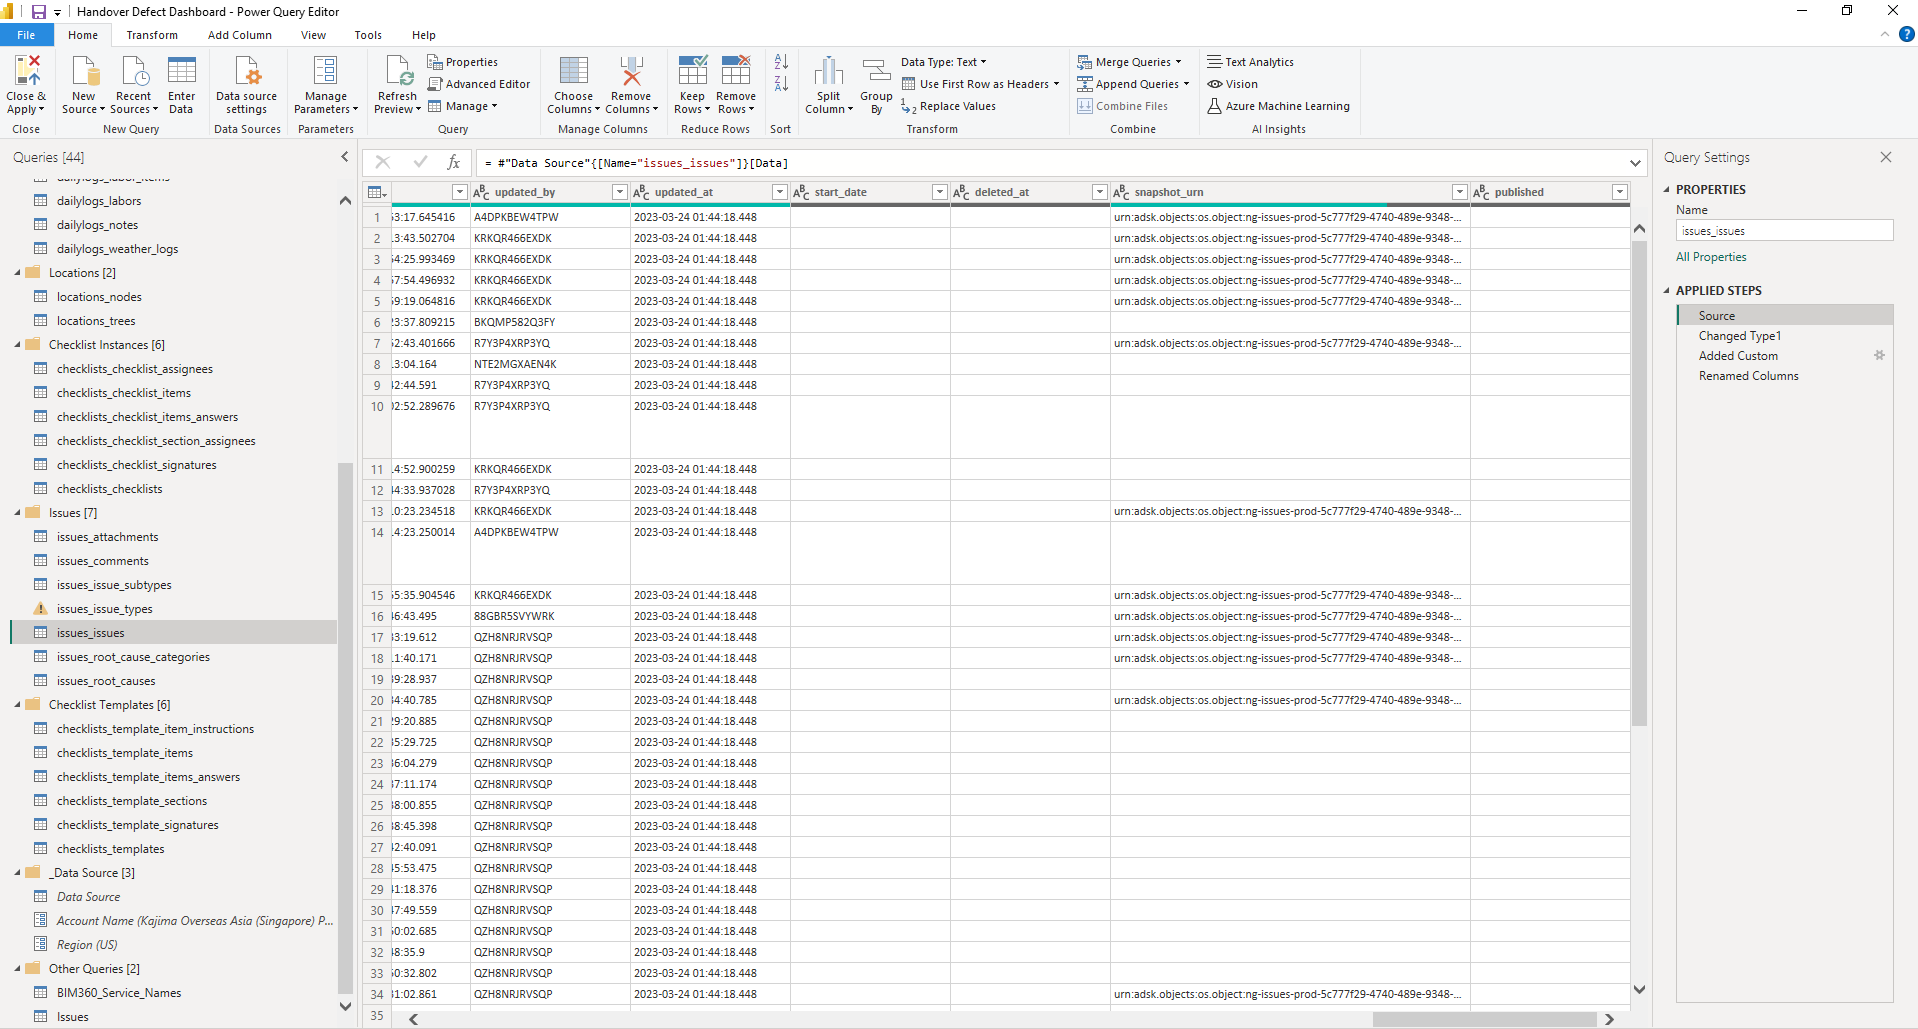The image size is (1918, 1029).
Task: Click the query Name input field
Action: (1784, 231)
